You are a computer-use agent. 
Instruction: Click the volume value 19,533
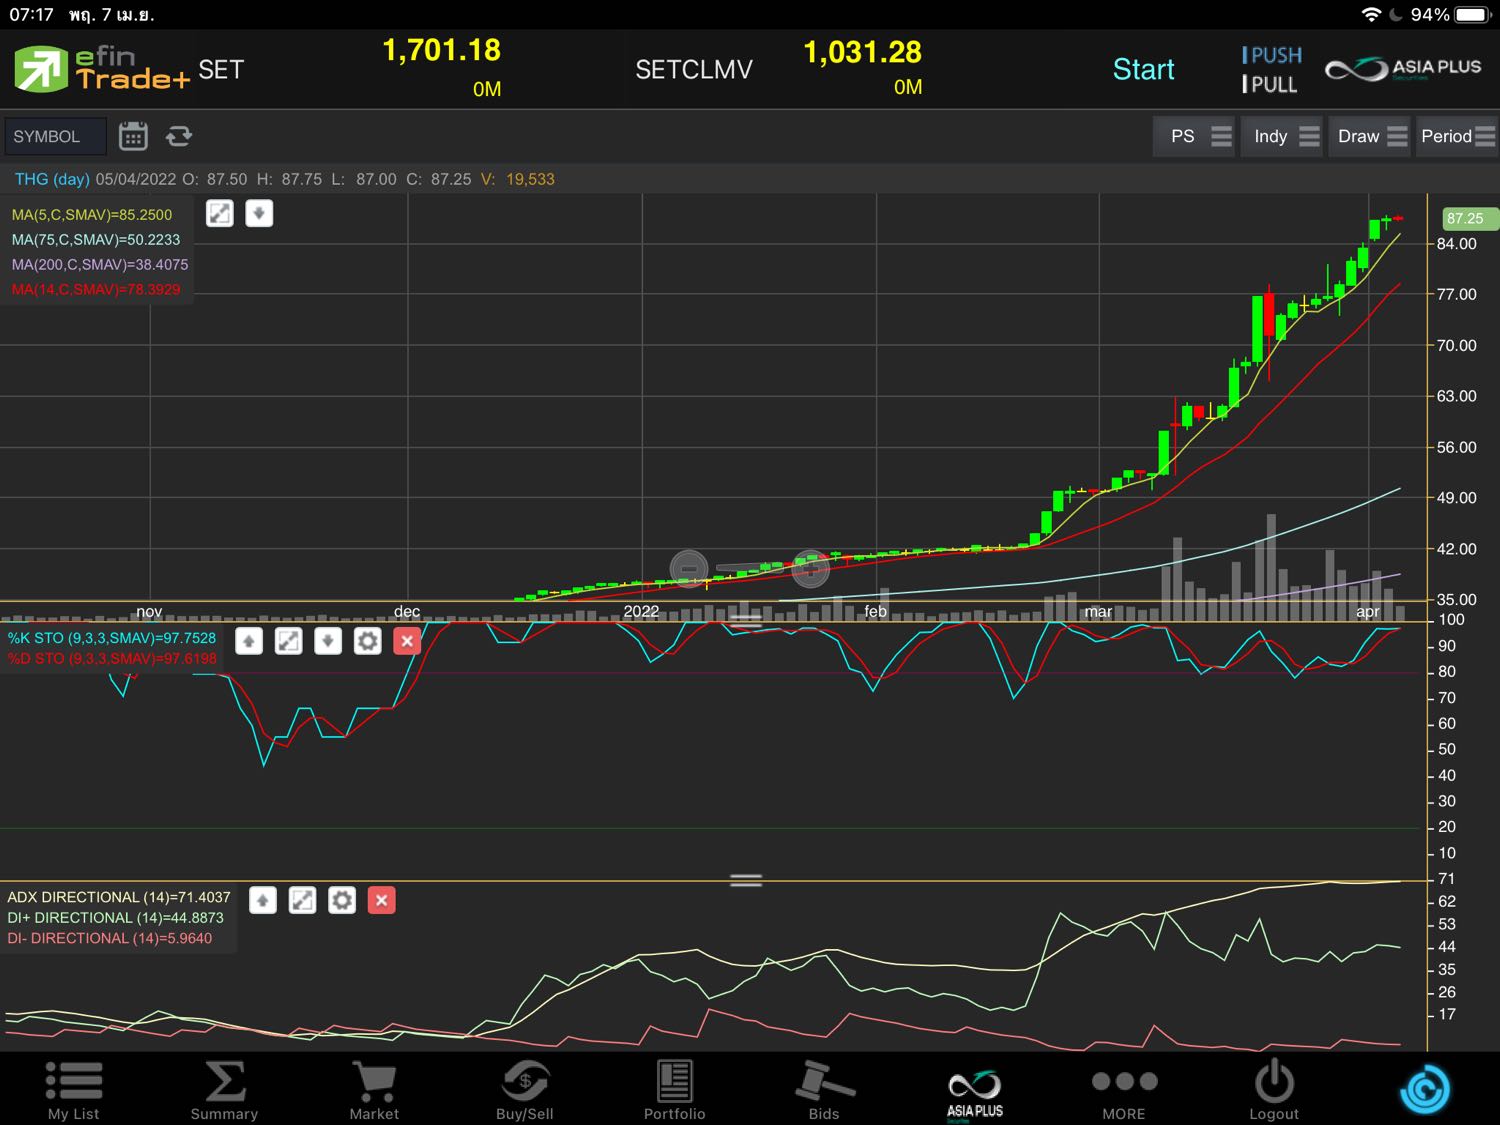pos(530,179)
